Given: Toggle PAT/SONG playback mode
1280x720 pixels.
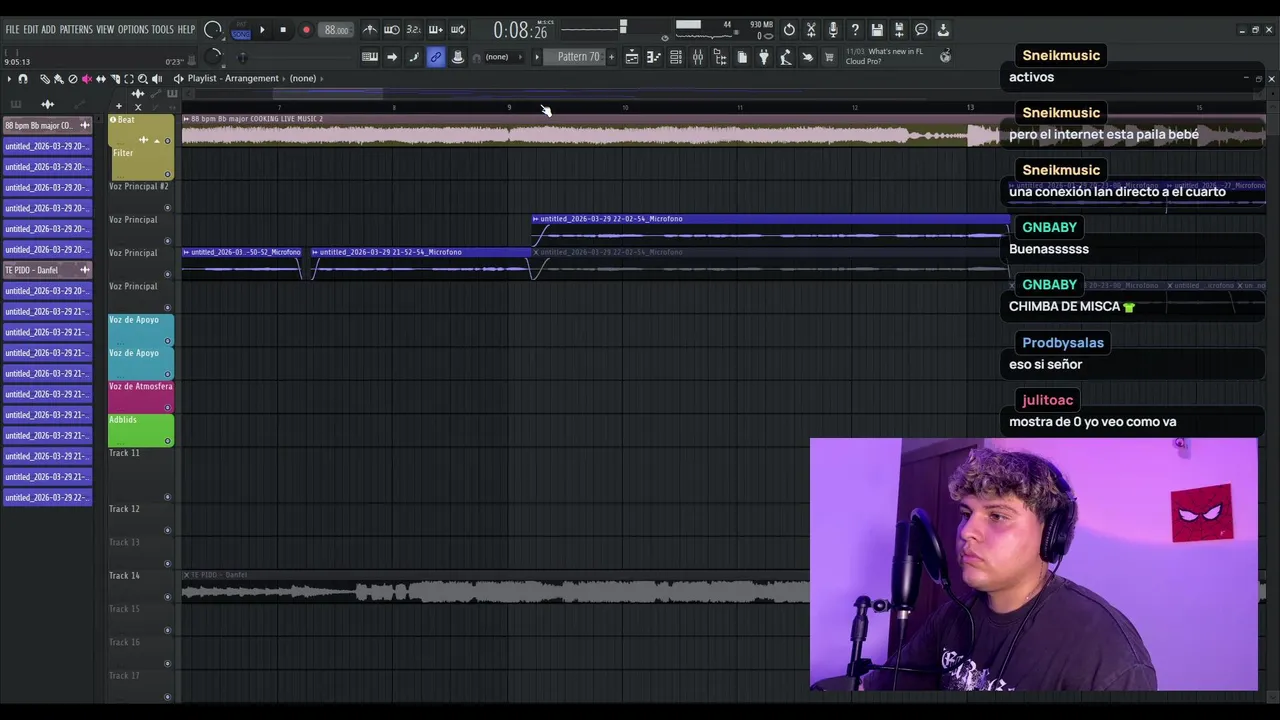Looking at the screenshot, I should (x=241, y=30).
